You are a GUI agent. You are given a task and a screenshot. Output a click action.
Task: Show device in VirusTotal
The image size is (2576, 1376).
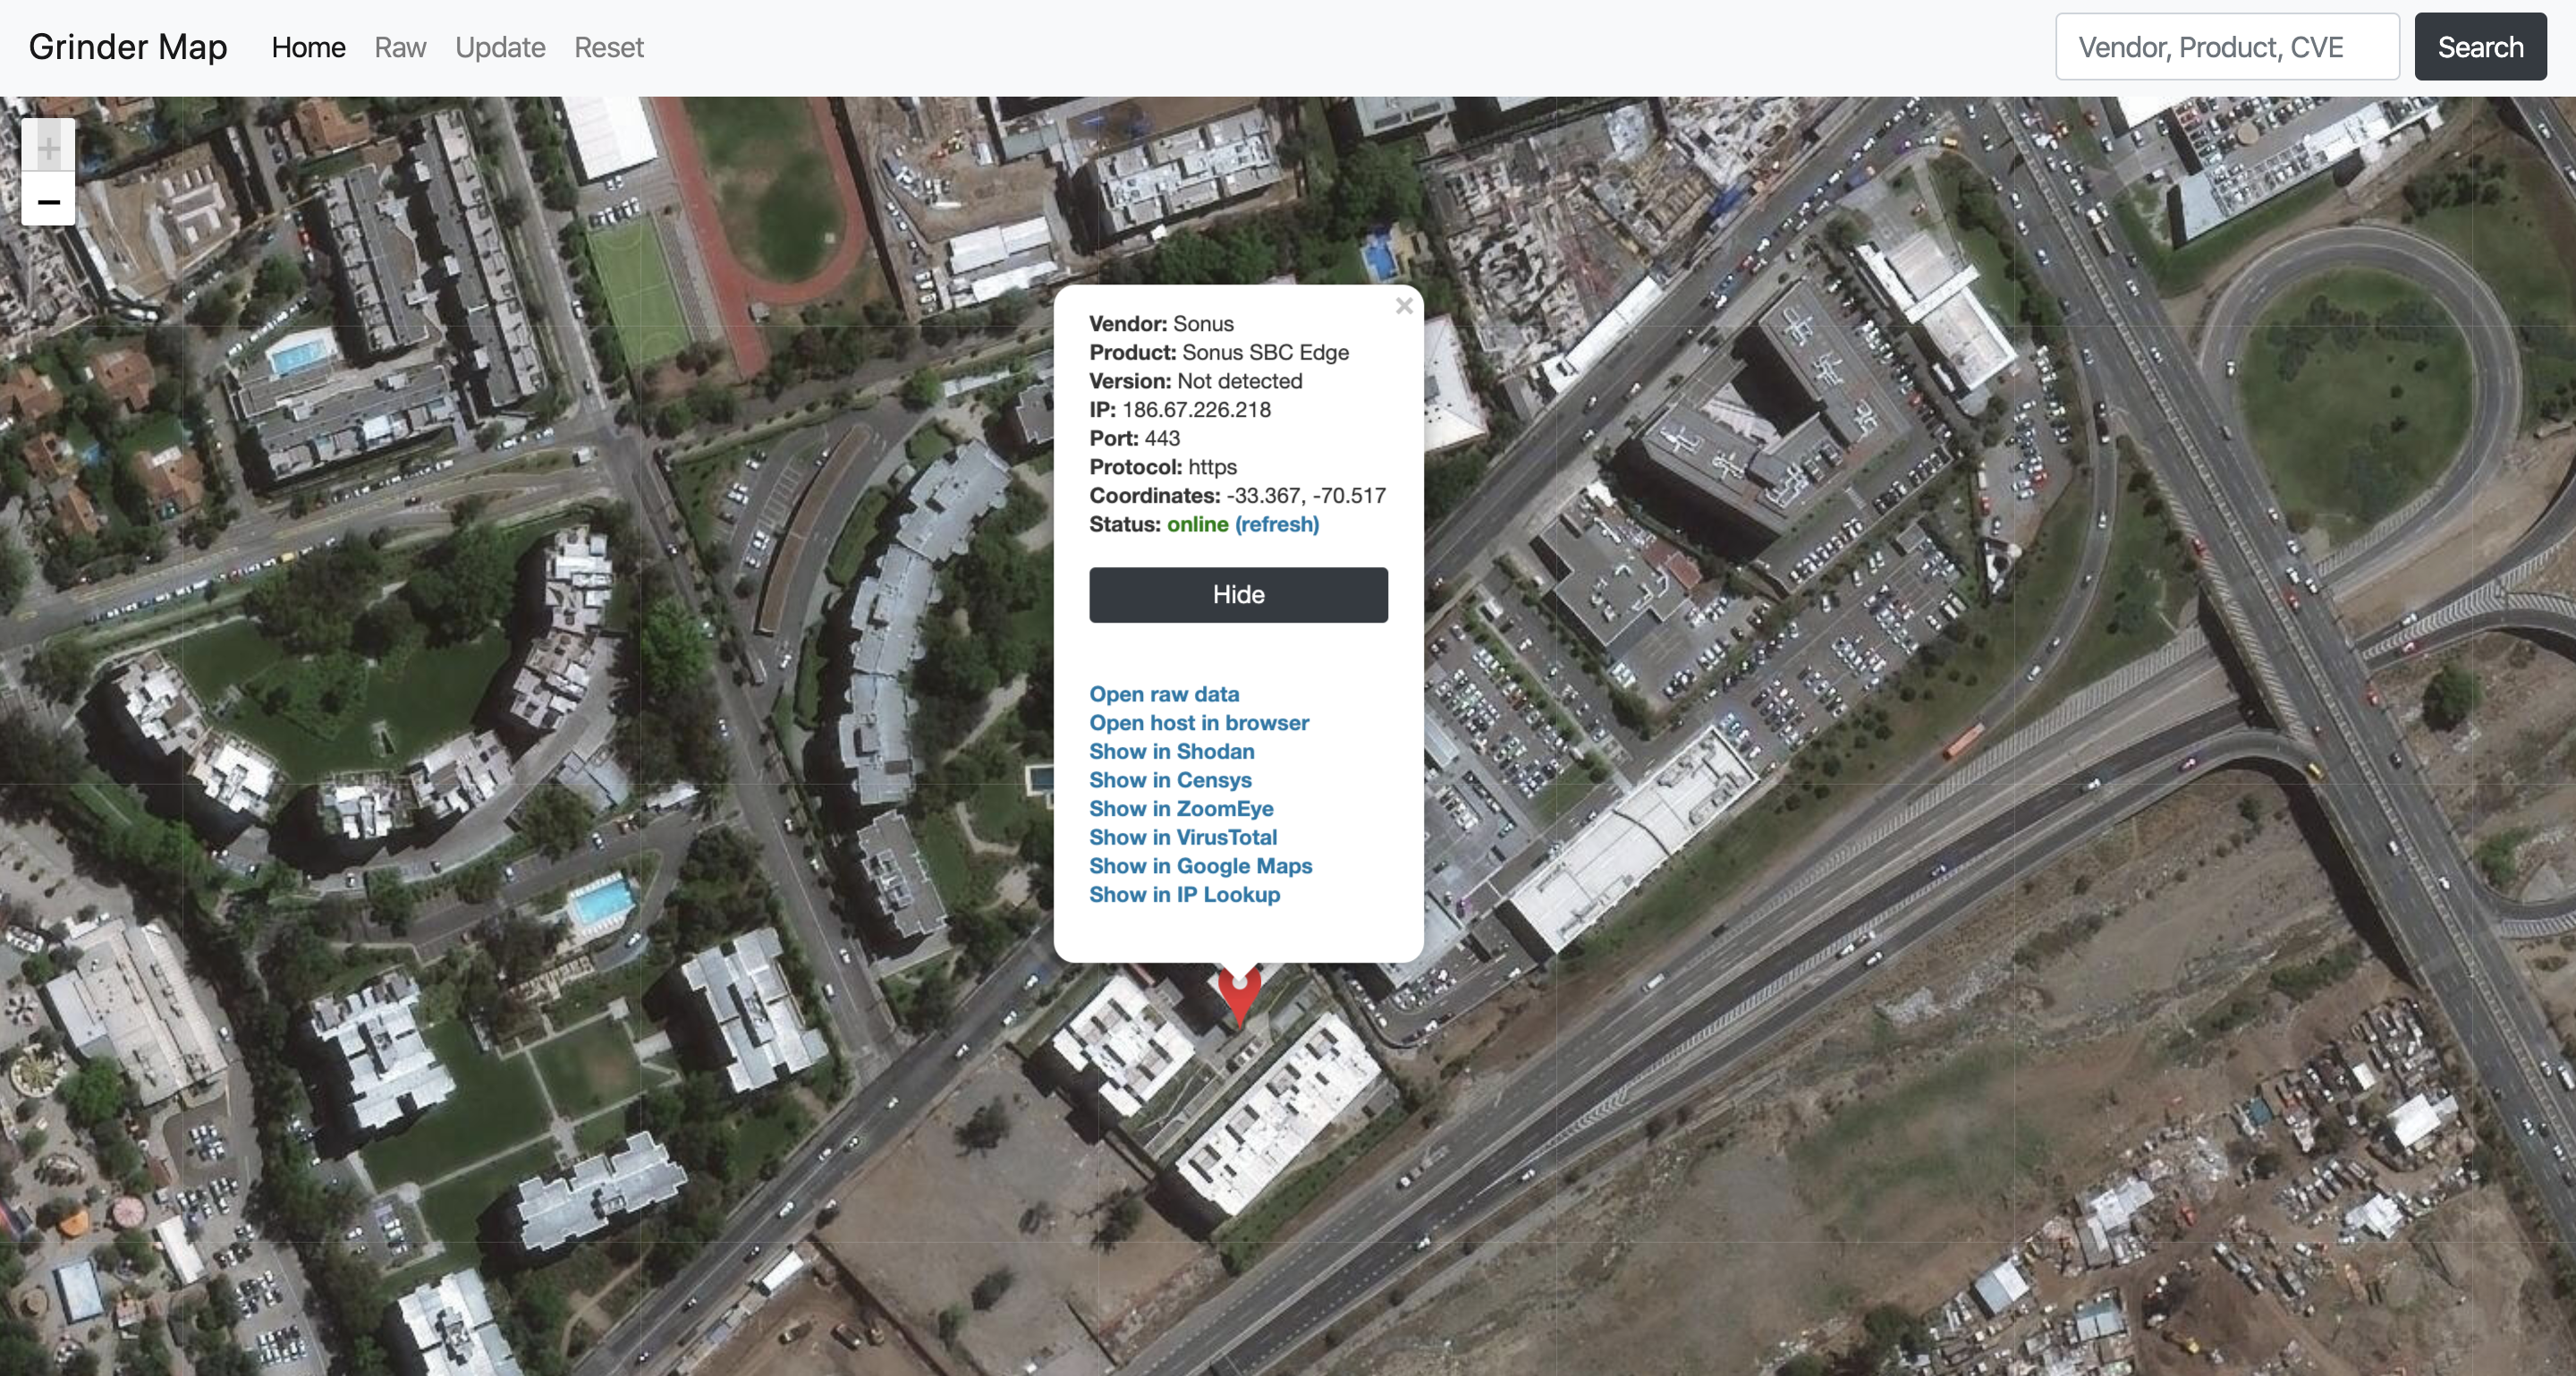(x=1182, y=836)
